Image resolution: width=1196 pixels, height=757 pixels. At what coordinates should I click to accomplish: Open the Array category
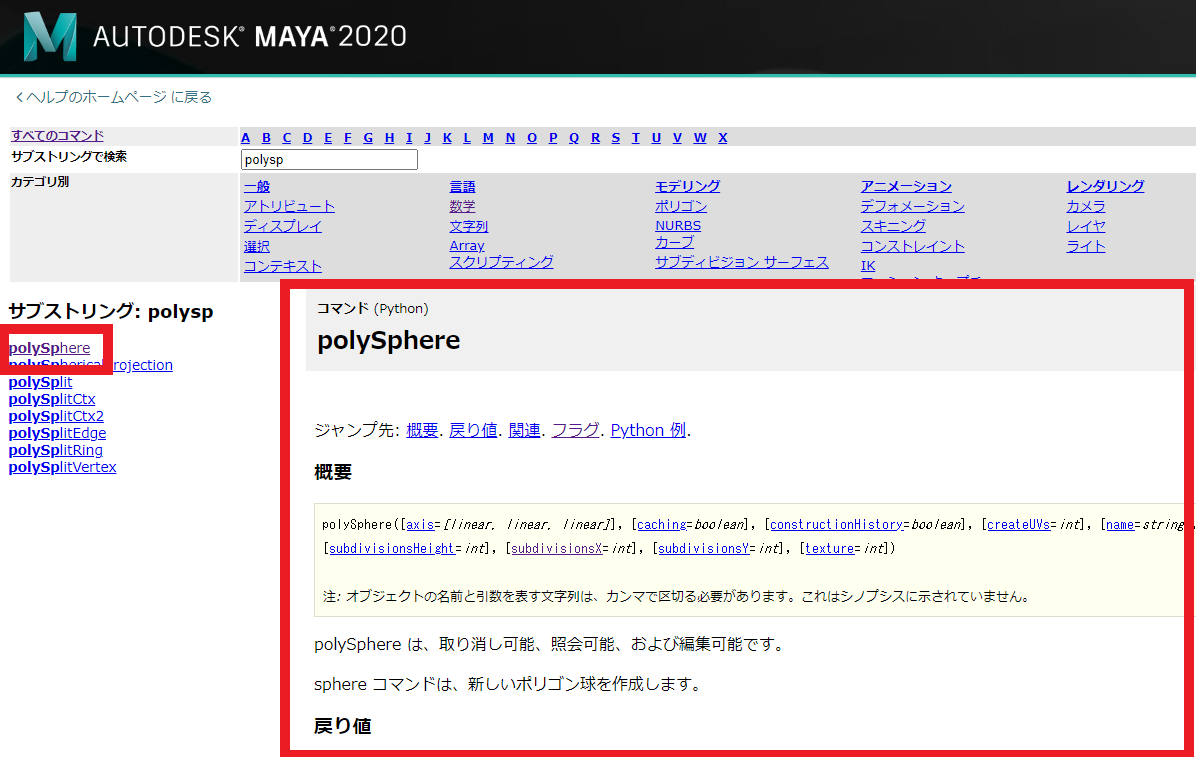coord(467,246)
